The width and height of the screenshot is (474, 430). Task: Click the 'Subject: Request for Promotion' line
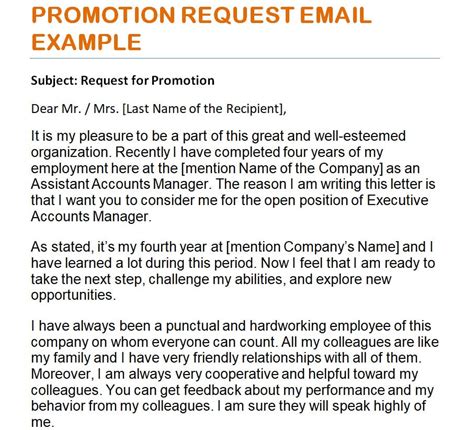(123, 81)
